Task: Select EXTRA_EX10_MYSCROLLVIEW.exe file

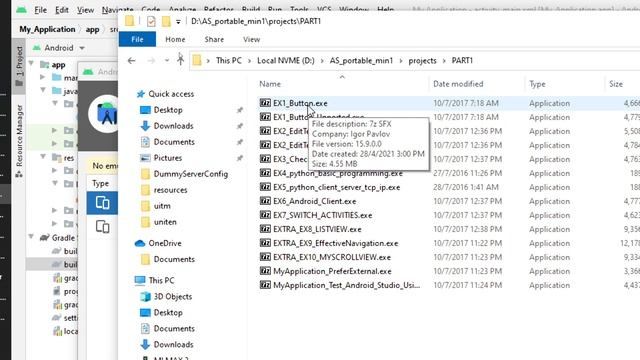Action: 332,257
